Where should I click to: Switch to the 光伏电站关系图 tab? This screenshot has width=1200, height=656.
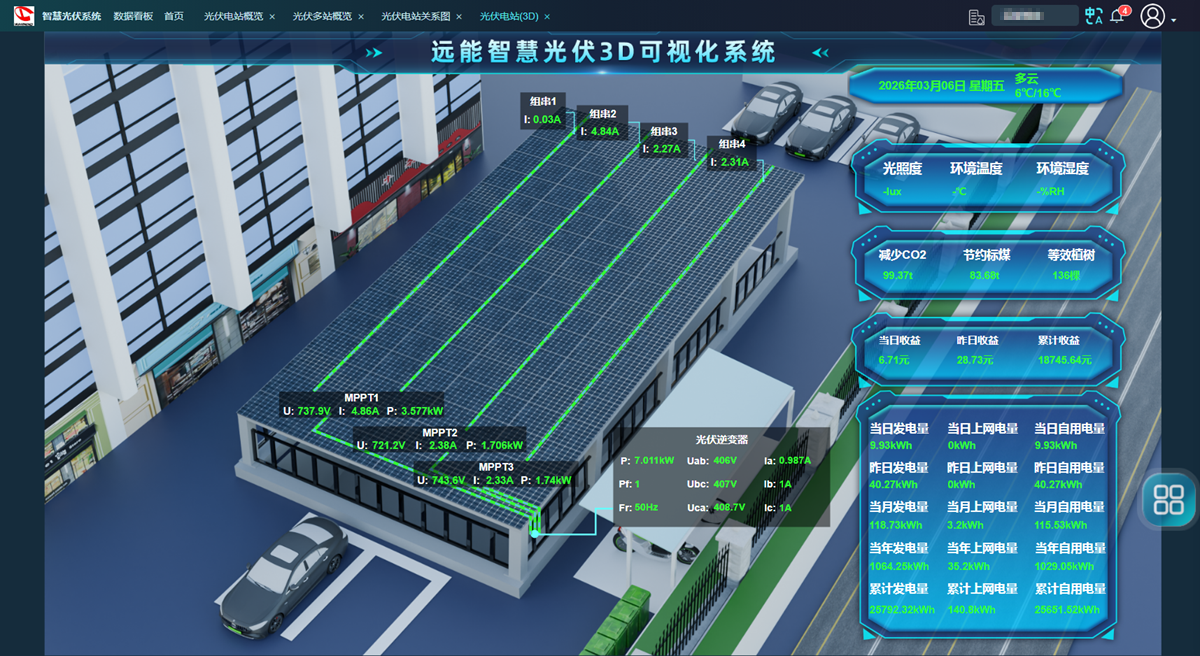415,17
